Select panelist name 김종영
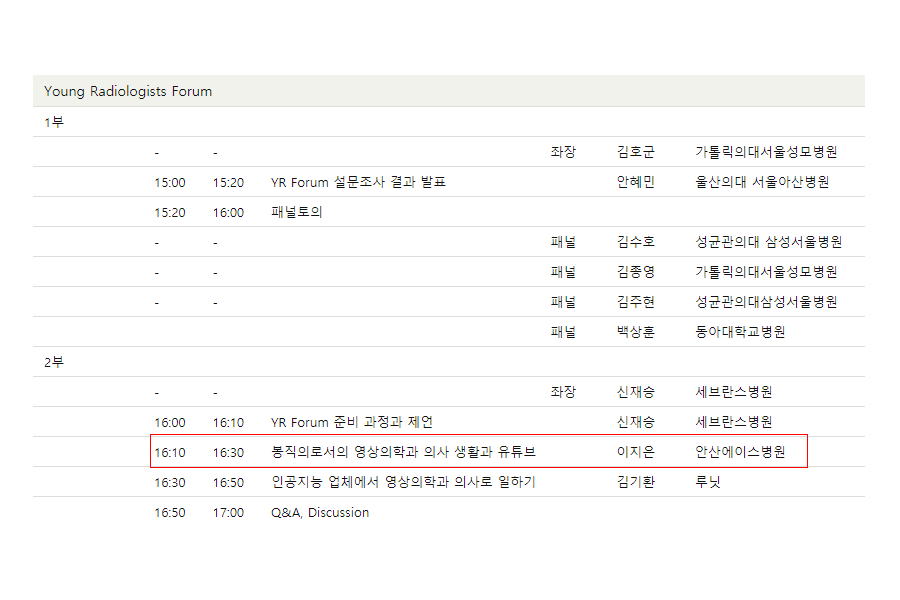 636,272
